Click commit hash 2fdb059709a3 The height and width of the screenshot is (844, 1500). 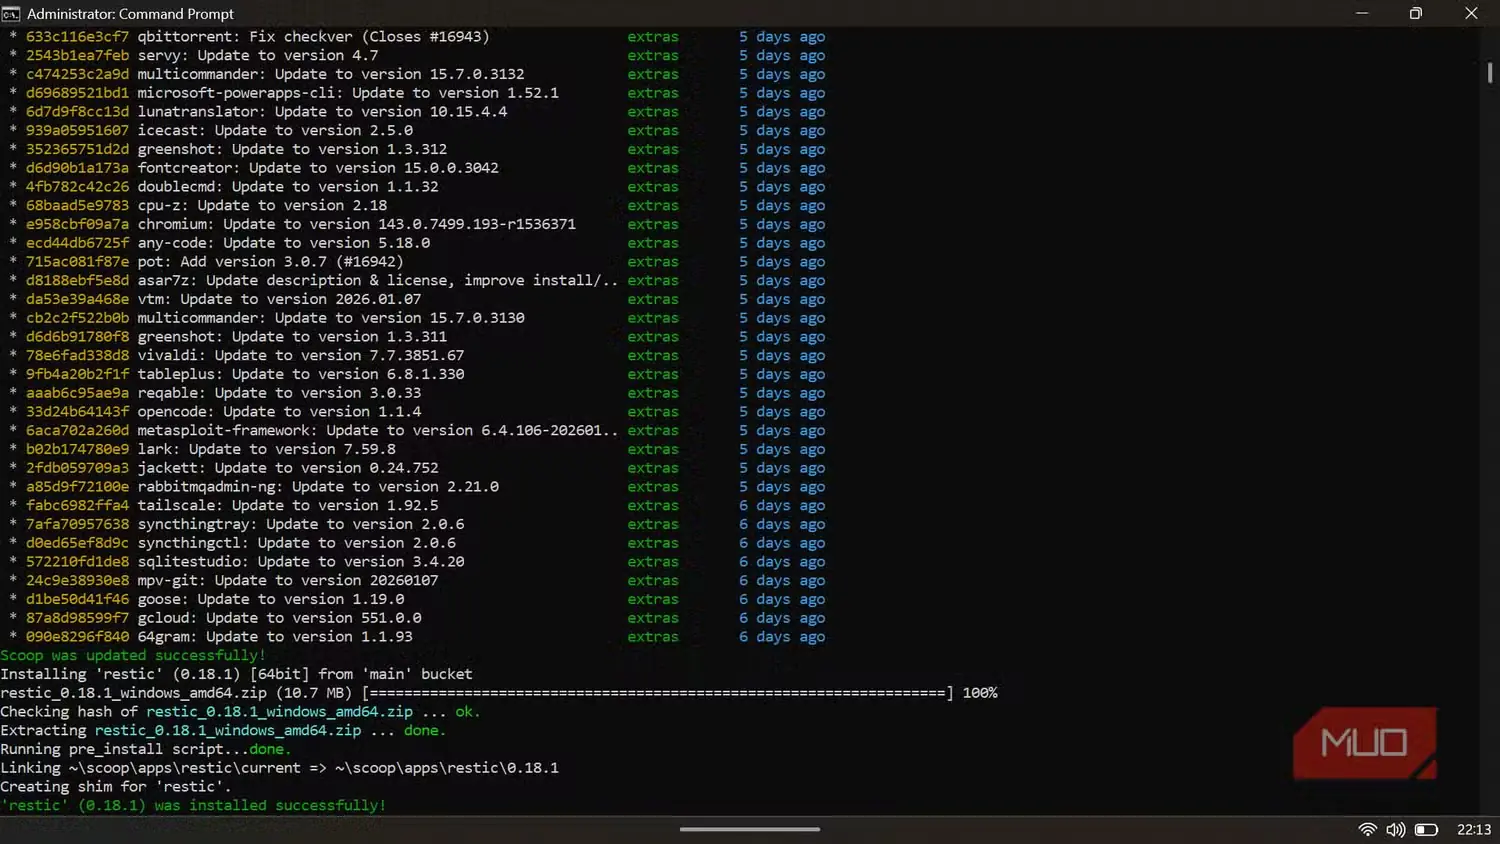point(77,468)
